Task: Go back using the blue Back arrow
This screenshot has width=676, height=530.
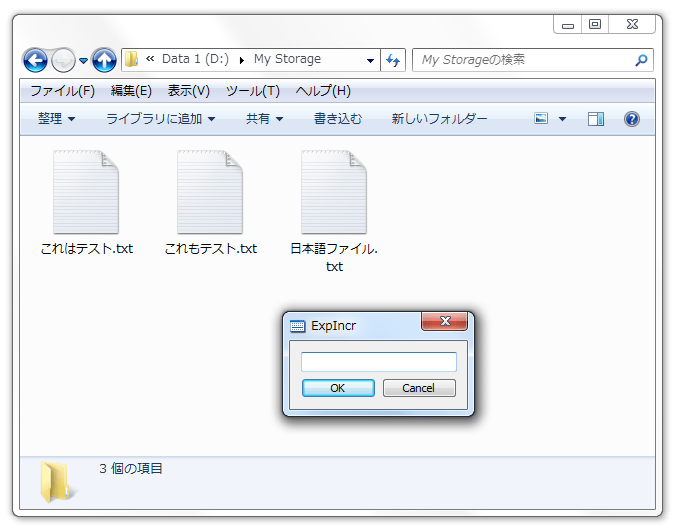Action: (35, 60)
